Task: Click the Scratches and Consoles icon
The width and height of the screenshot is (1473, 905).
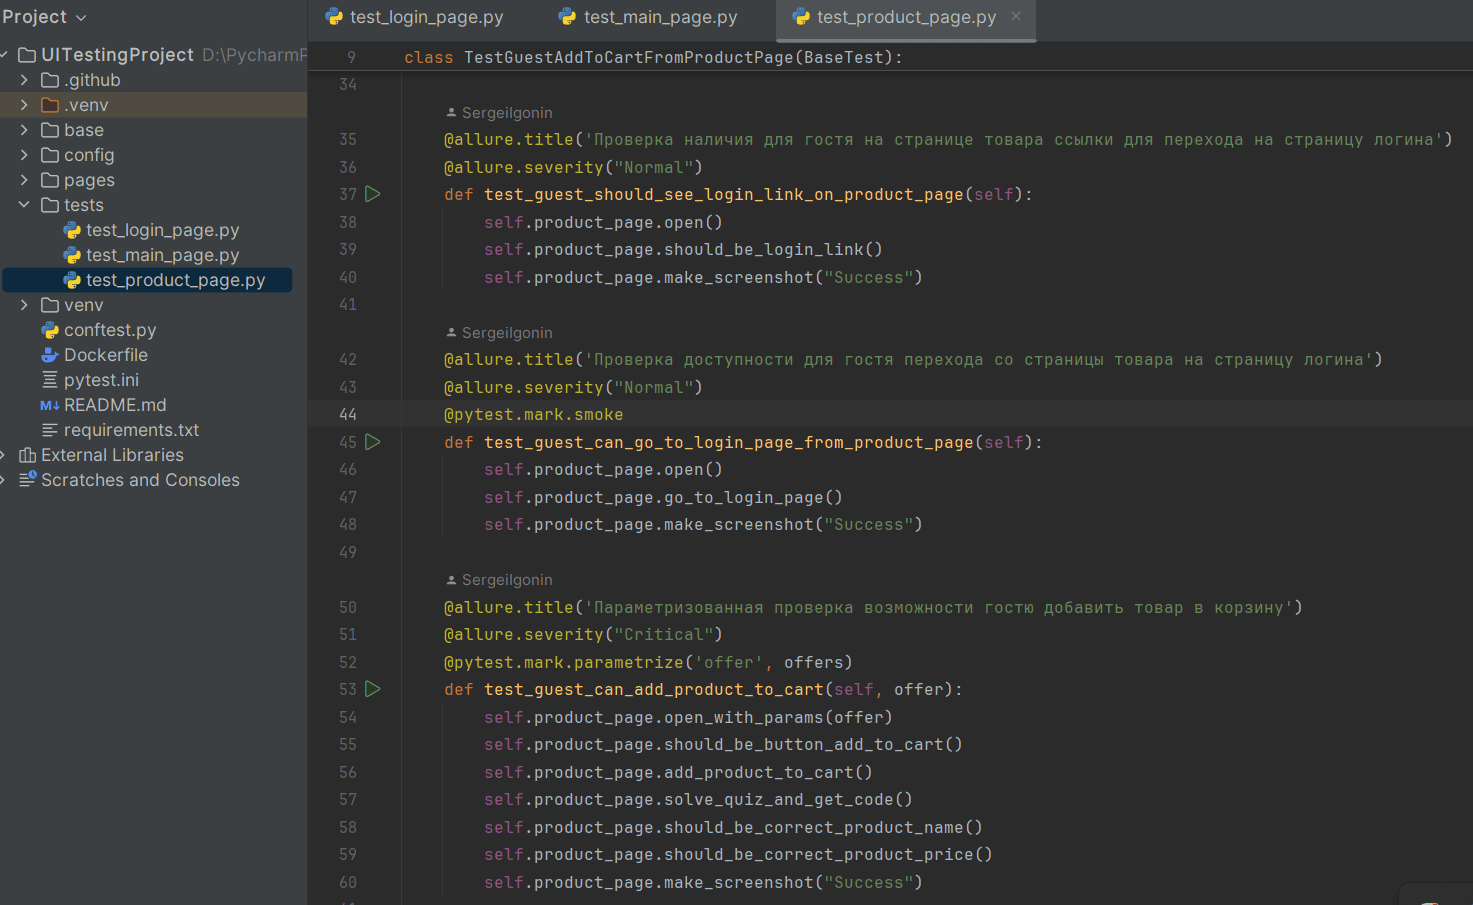Action: [x=28, y=480]
